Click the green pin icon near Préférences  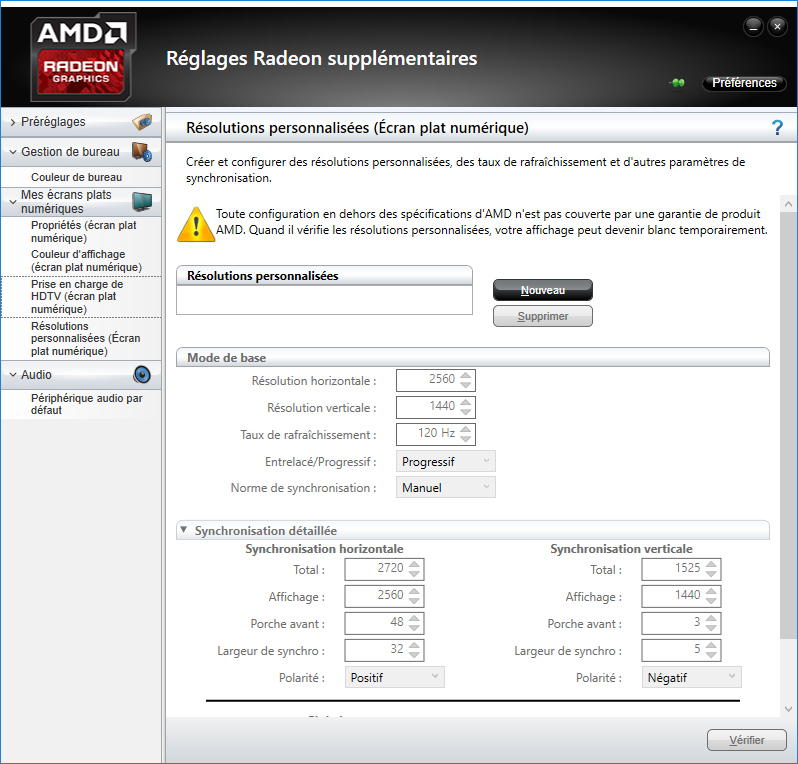click(677, 84)
